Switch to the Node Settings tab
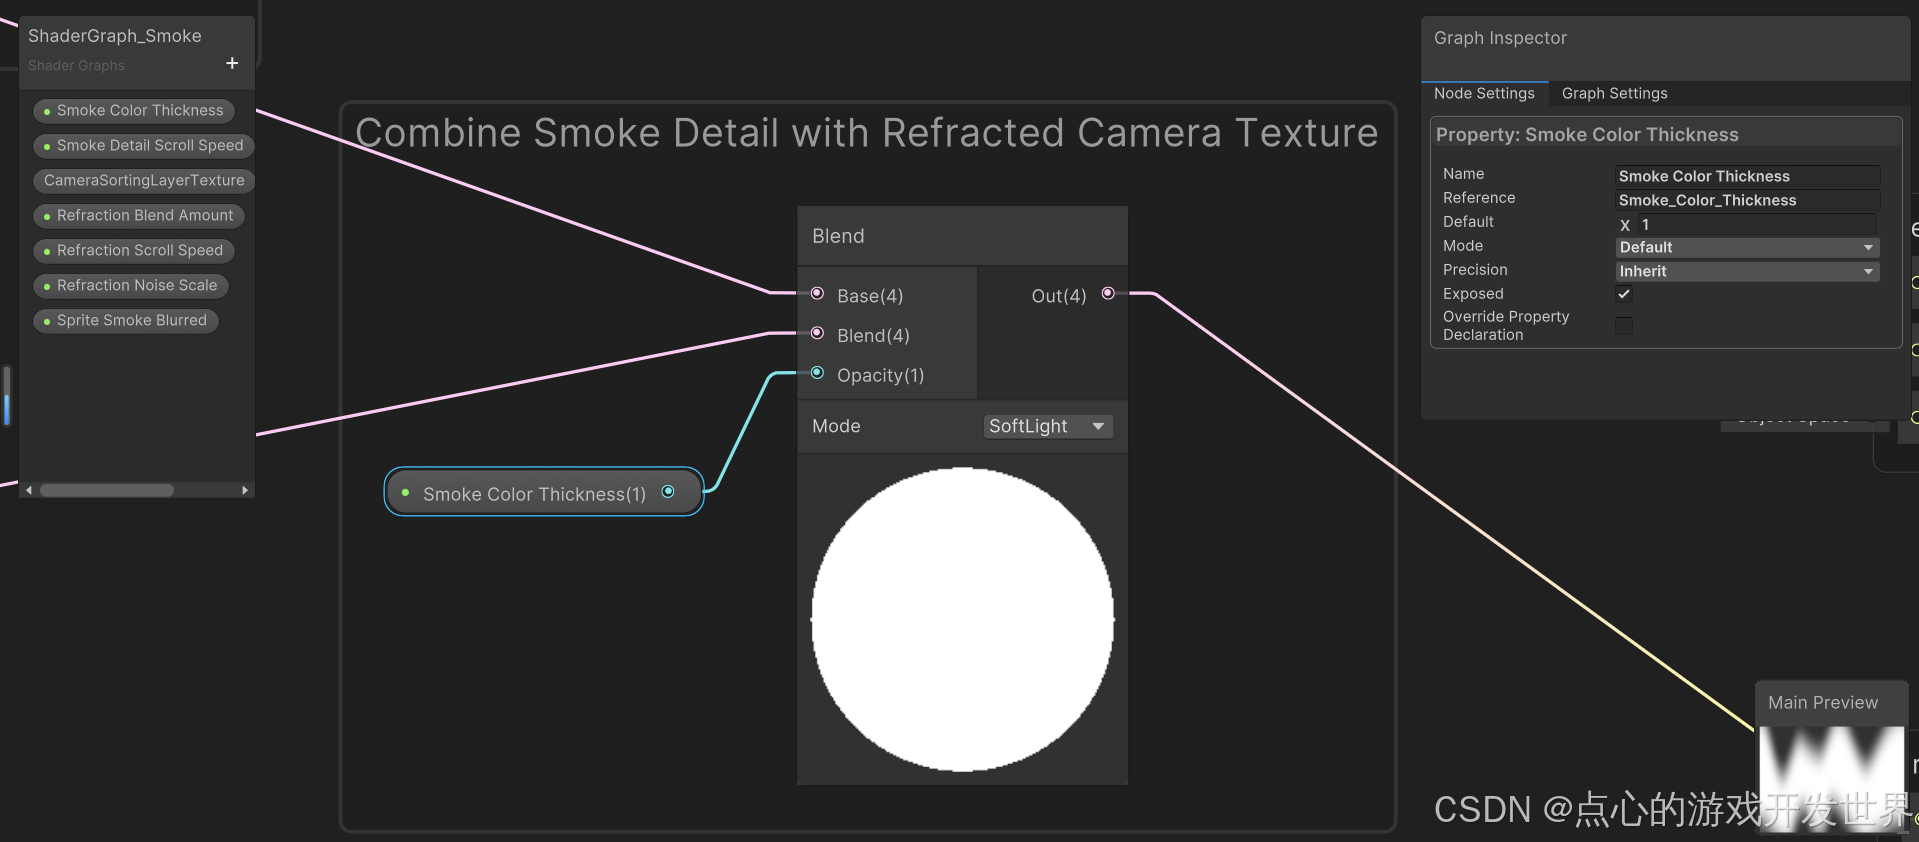Image resolution: width=1919 pixels, height=842 pixels. (x=1484, y=93)
